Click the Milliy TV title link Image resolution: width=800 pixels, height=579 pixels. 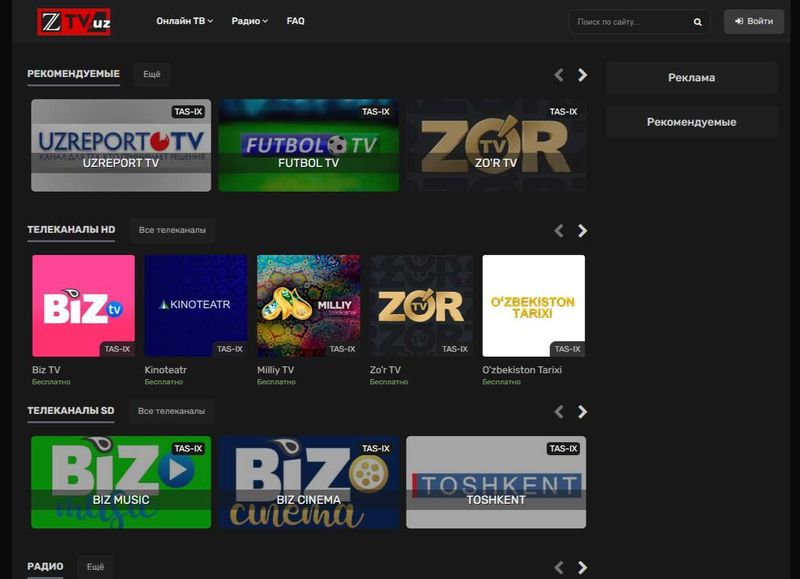(276, 370)
